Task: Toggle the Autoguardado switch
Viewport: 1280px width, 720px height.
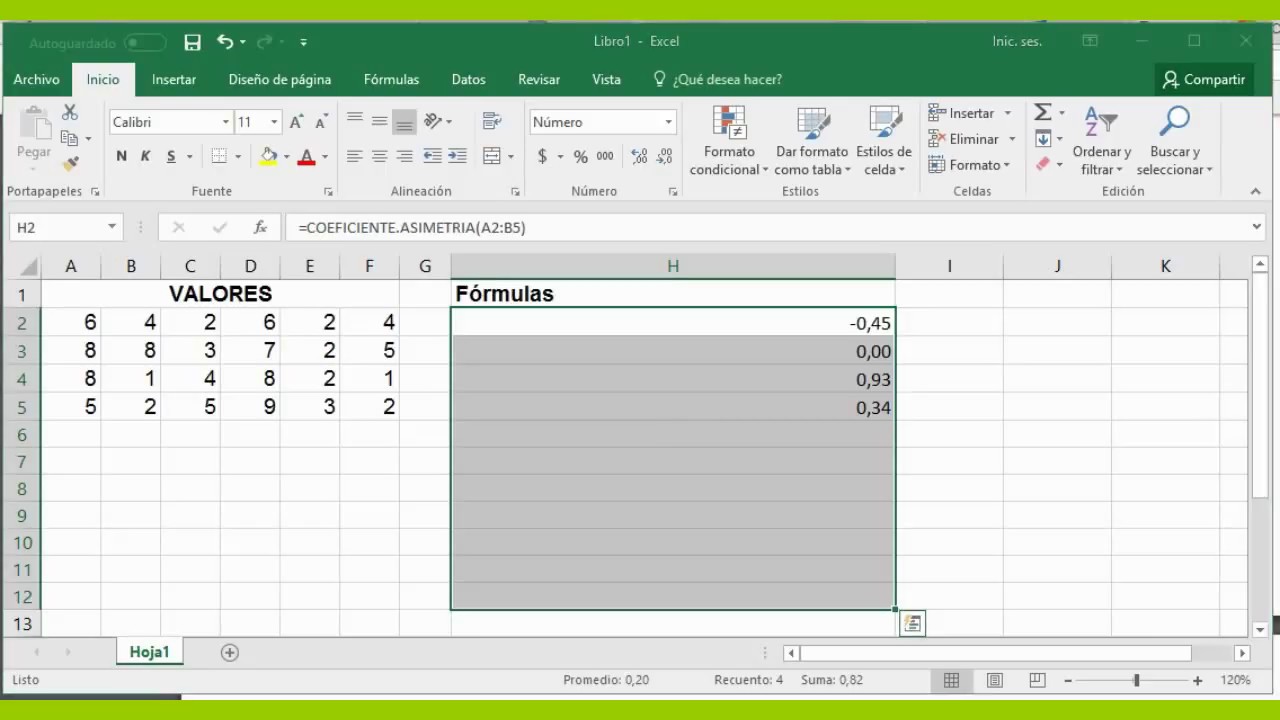Action: 145,42
